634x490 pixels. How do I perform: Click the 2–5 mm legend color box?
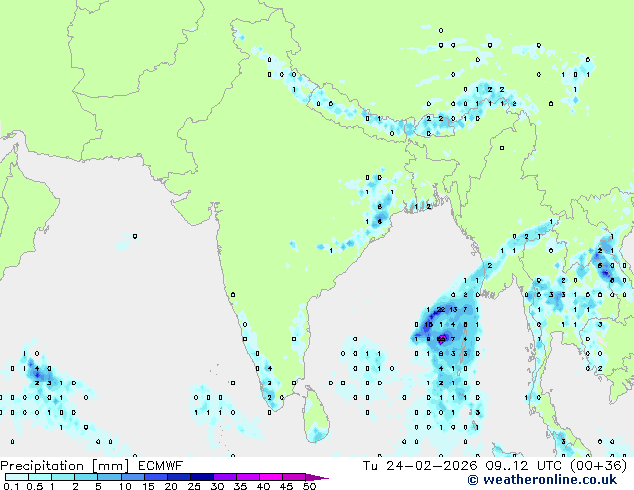pos(86,477)
